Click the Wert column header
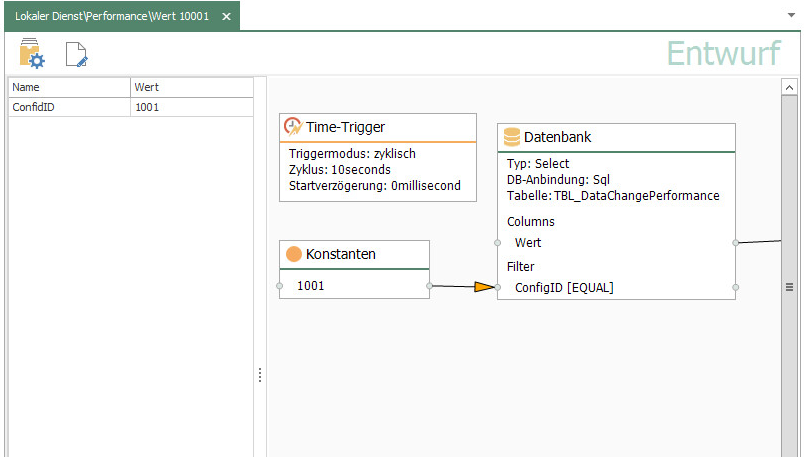804x457 pixels. coord(192,87)
